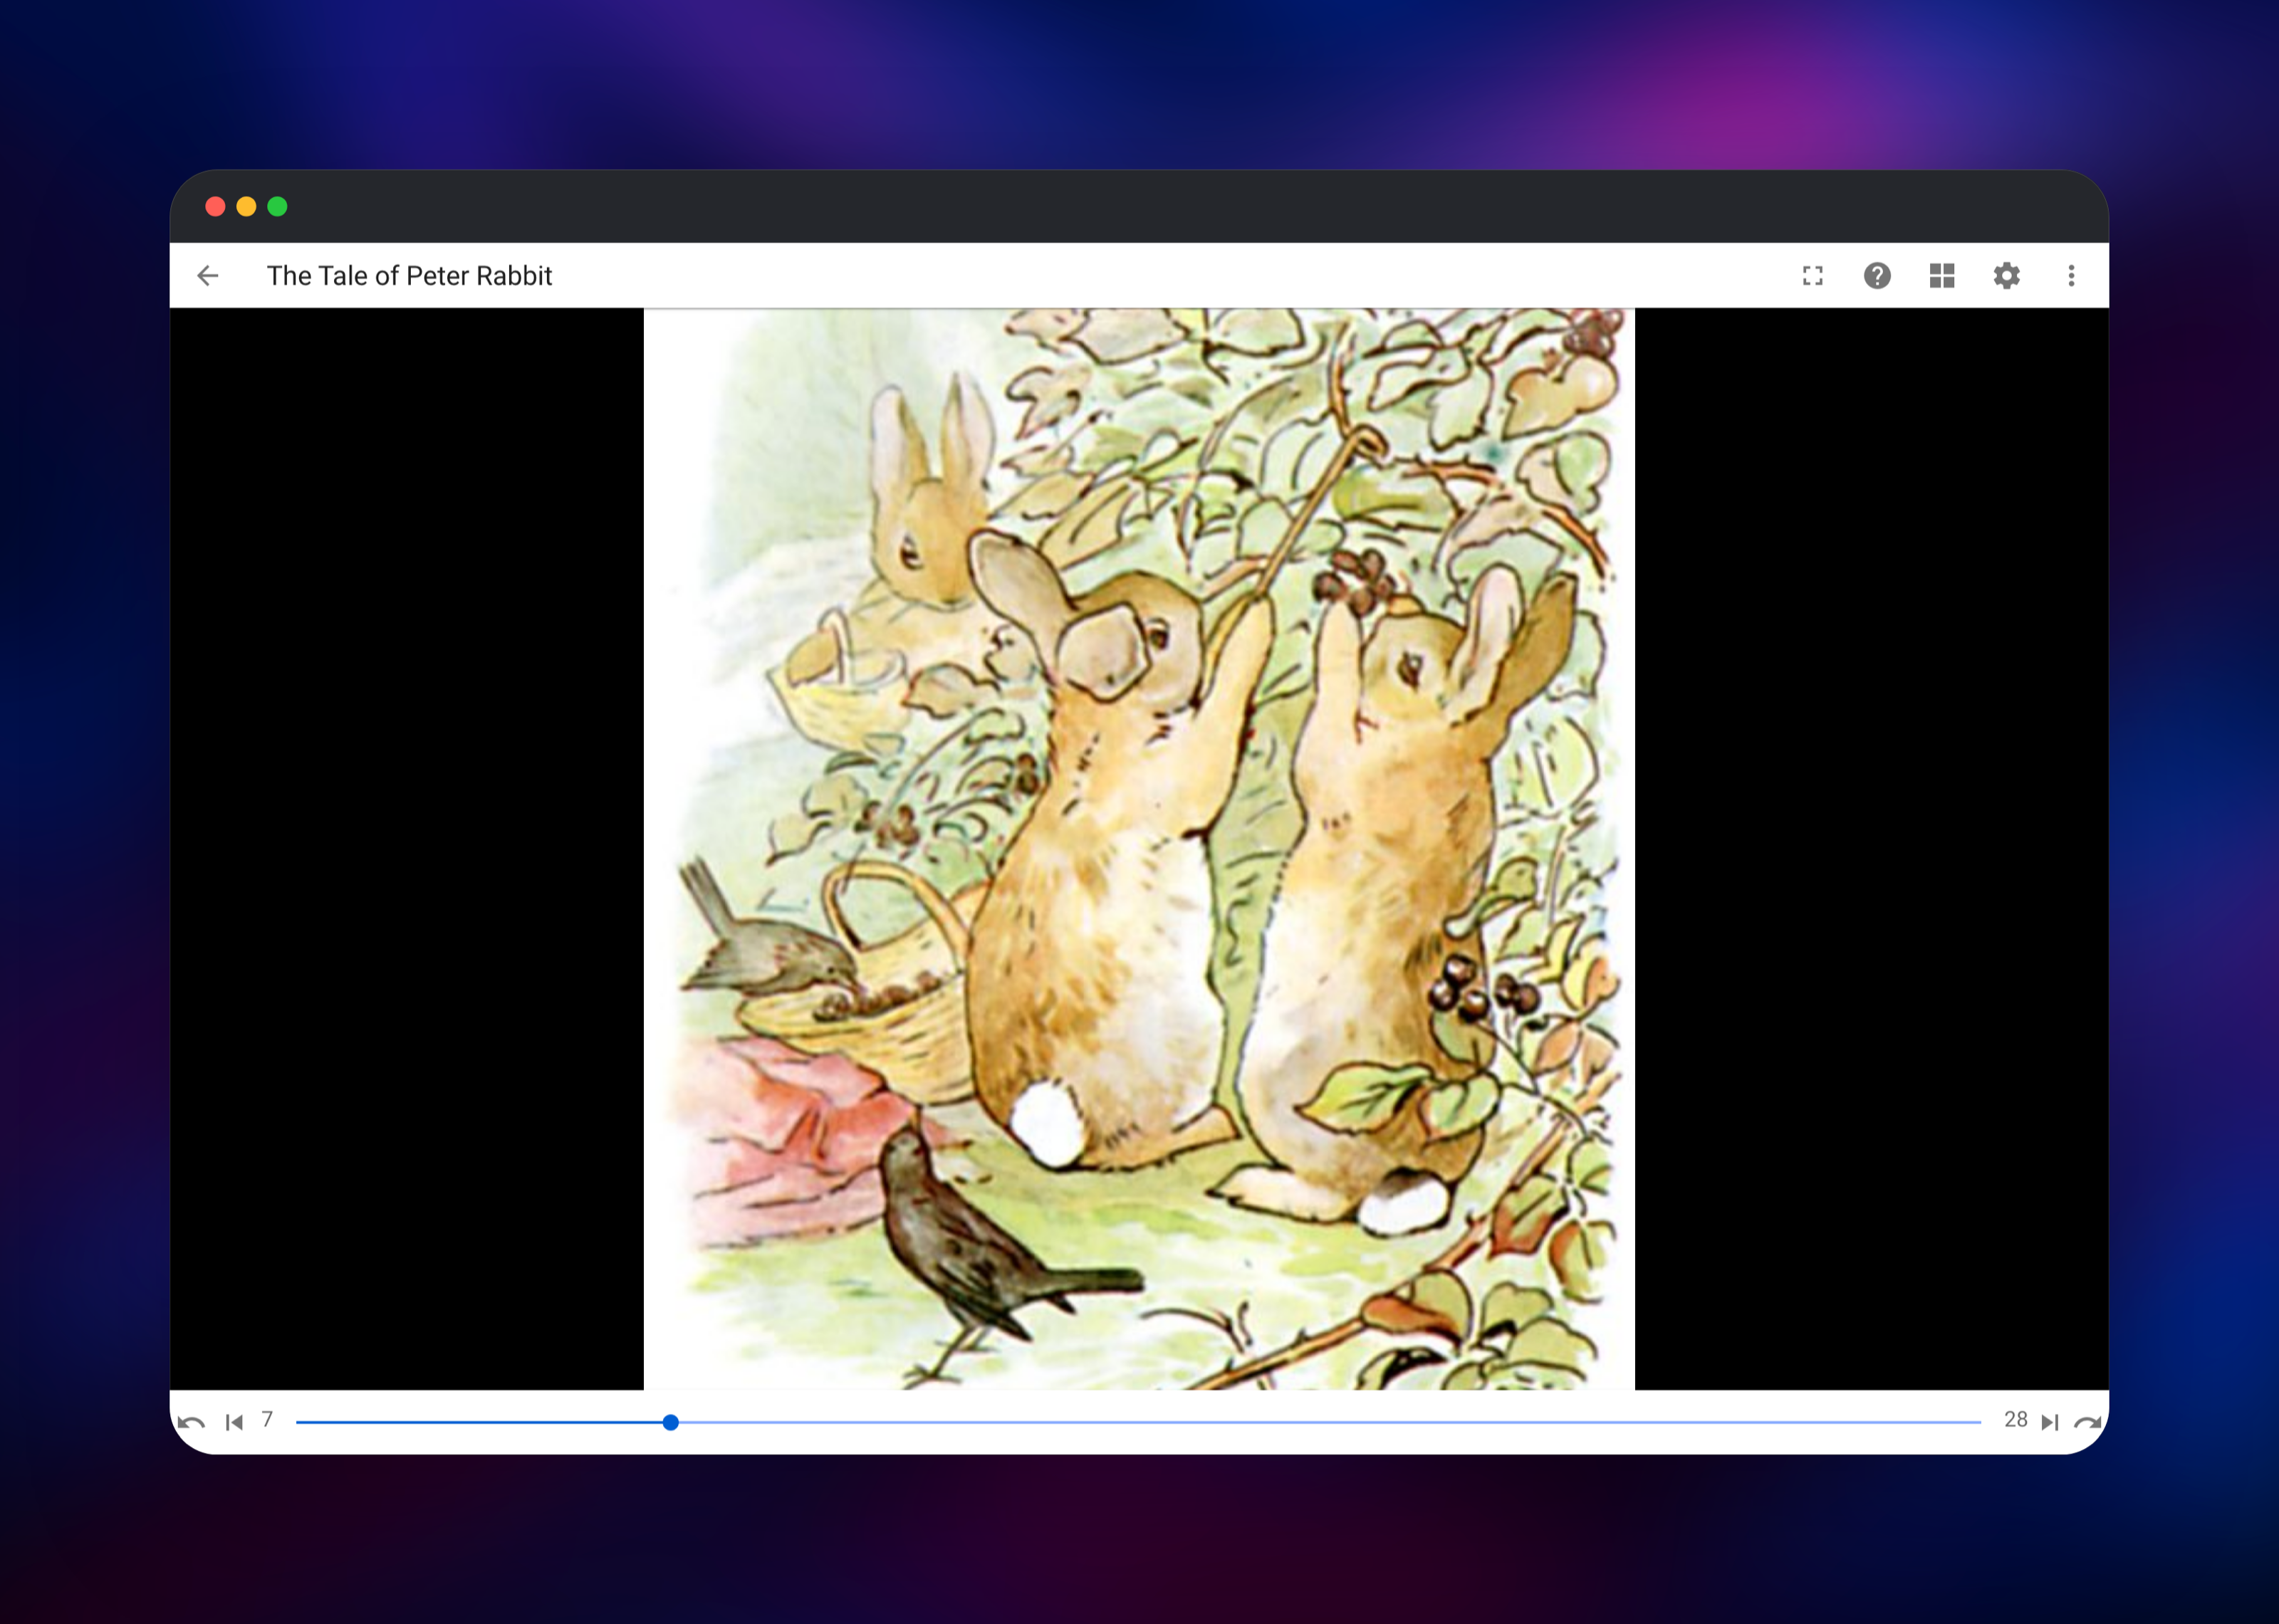The image size is (2279, 1624).
Task: Open the more options menu
Action: (2071, 276)
